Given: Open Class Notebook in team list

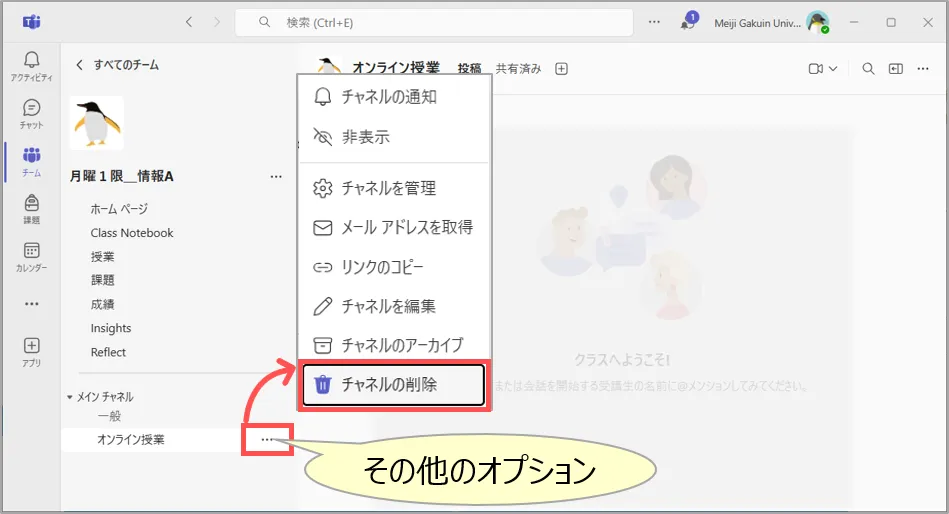Looking at the screenshot, I should tap(132, 233).
